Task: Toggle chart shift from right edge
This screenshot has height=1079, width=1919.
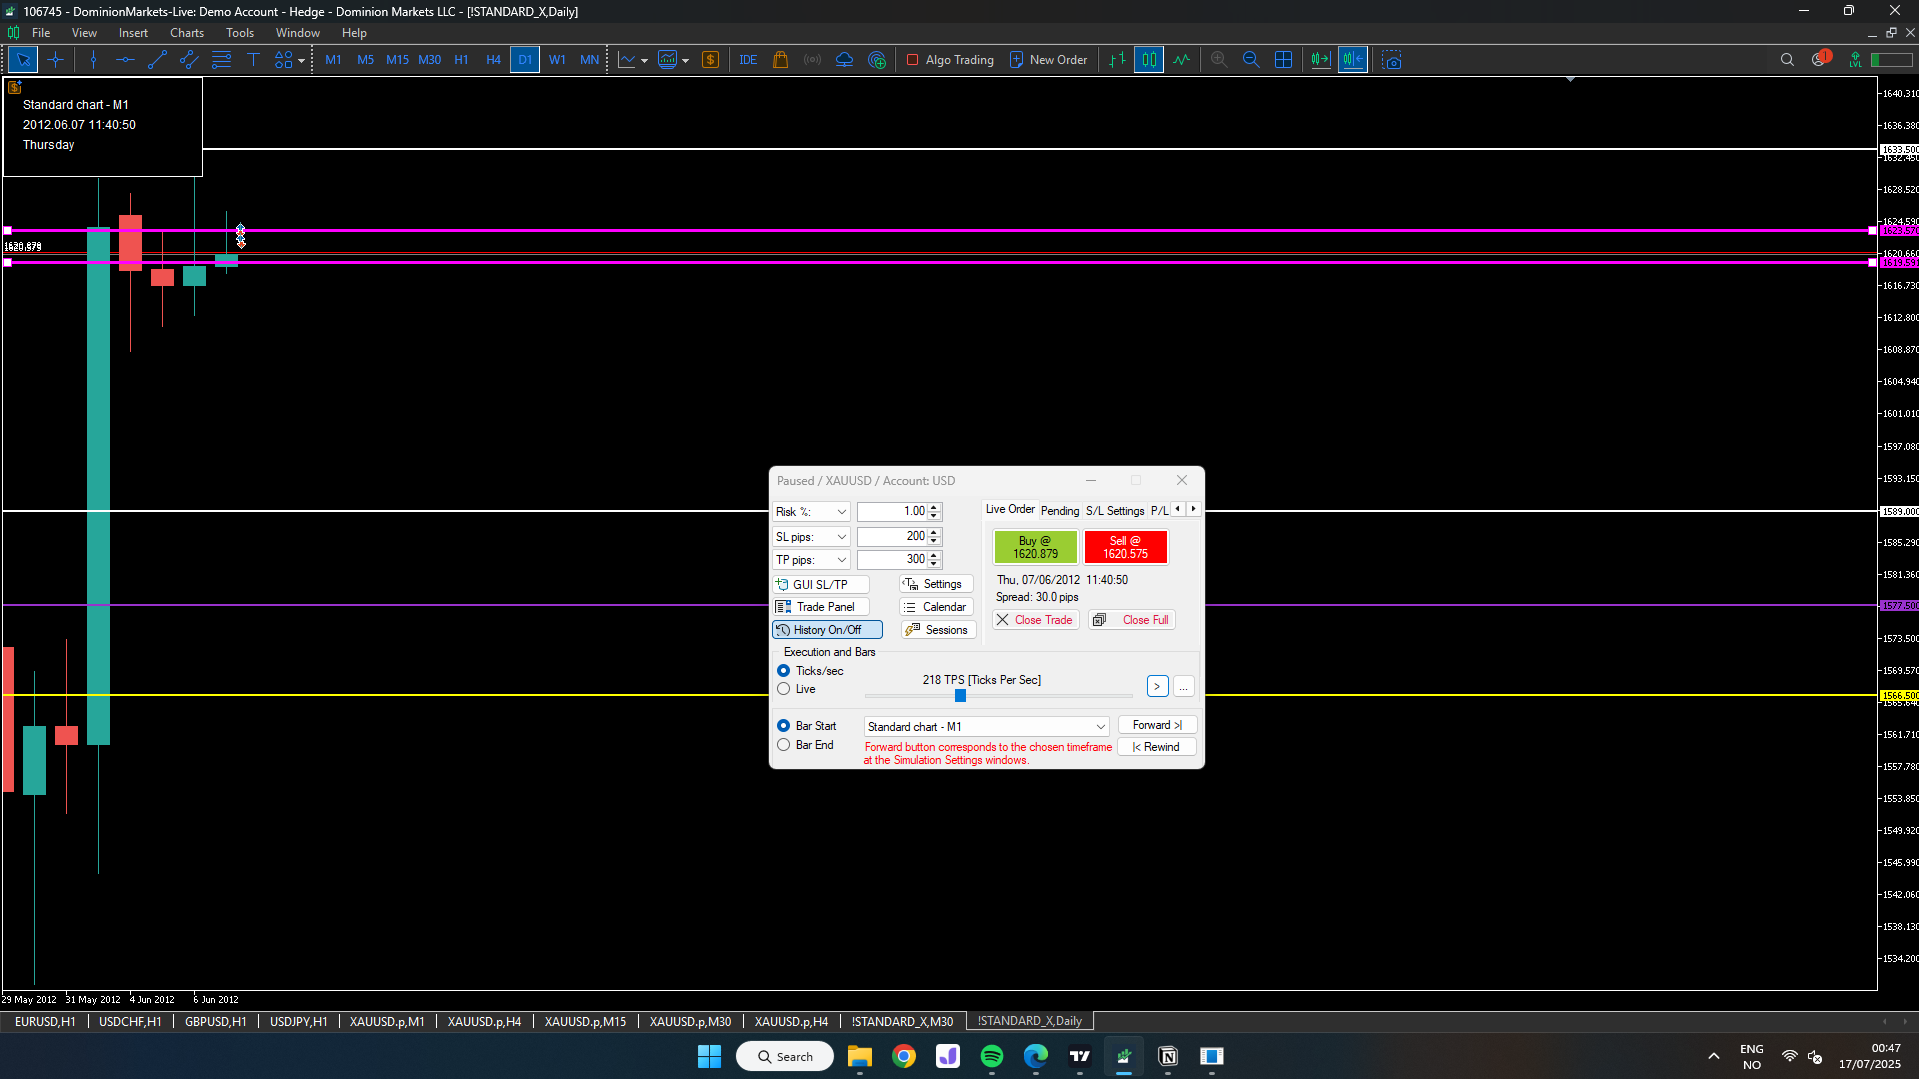Action: pos(1353,60)
